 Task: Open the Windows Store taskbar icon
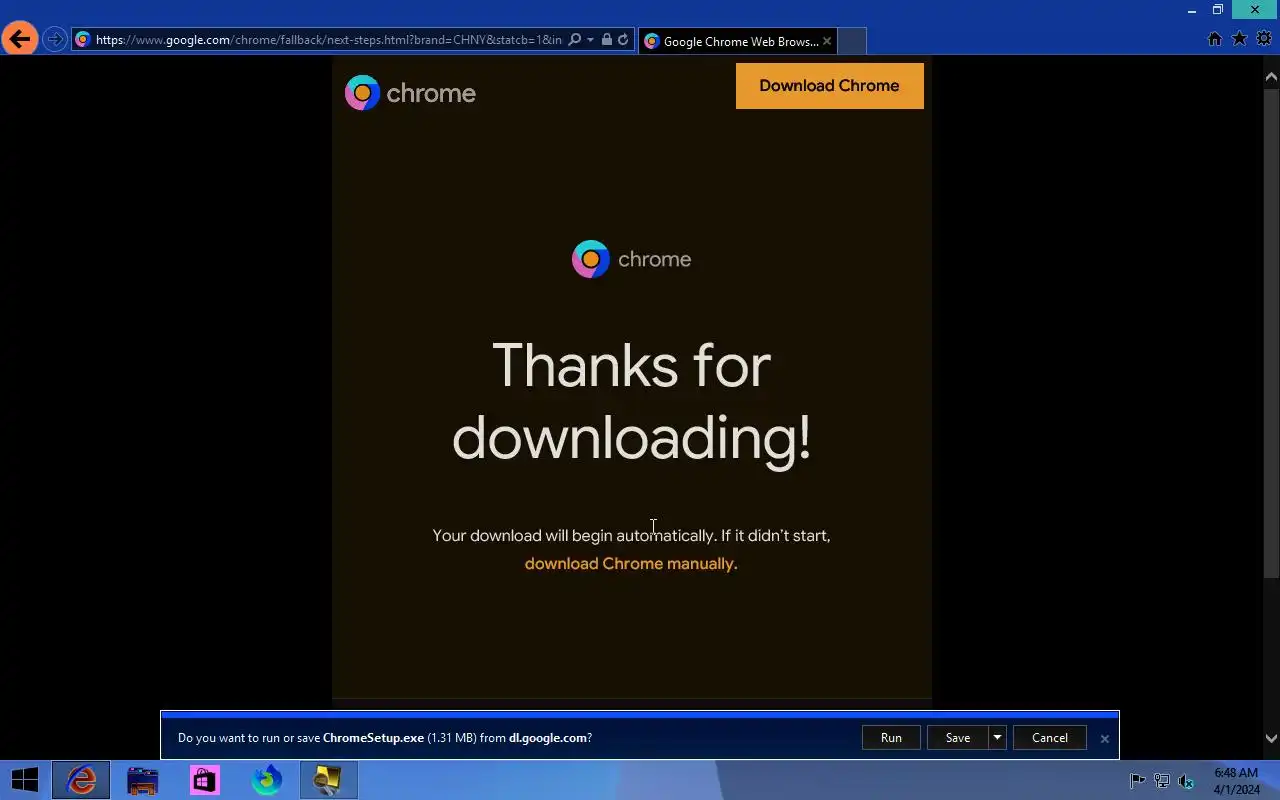pos(205,779)
